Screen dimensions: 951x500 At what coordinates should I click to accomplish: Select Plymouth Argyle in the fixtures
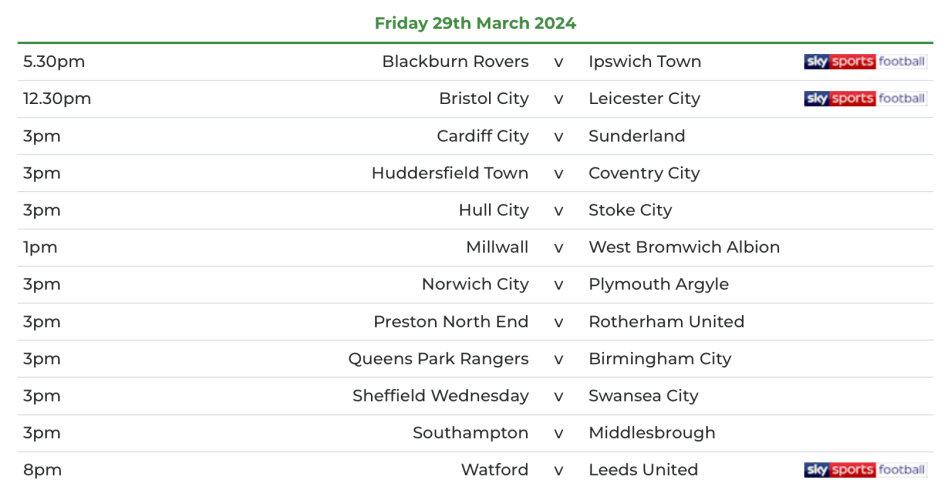click(658, 284)
